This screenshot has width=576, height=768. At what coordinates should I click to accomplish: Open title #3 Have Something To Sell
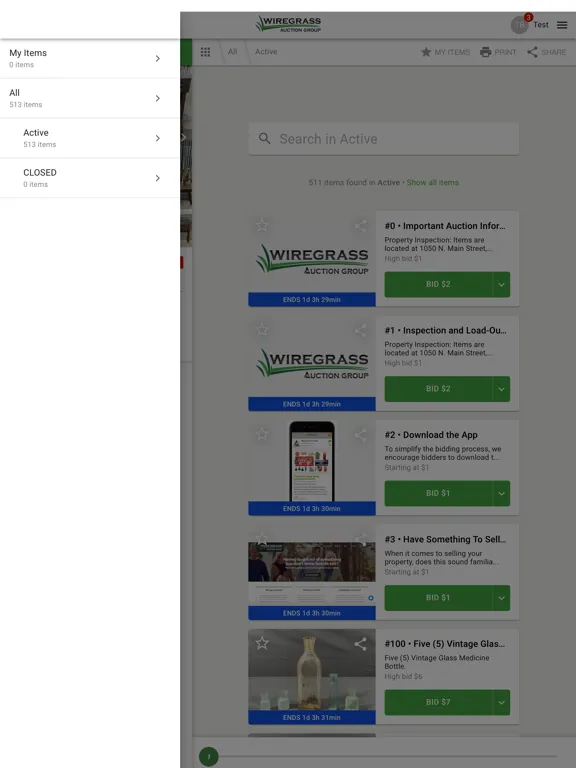(445, 539)
